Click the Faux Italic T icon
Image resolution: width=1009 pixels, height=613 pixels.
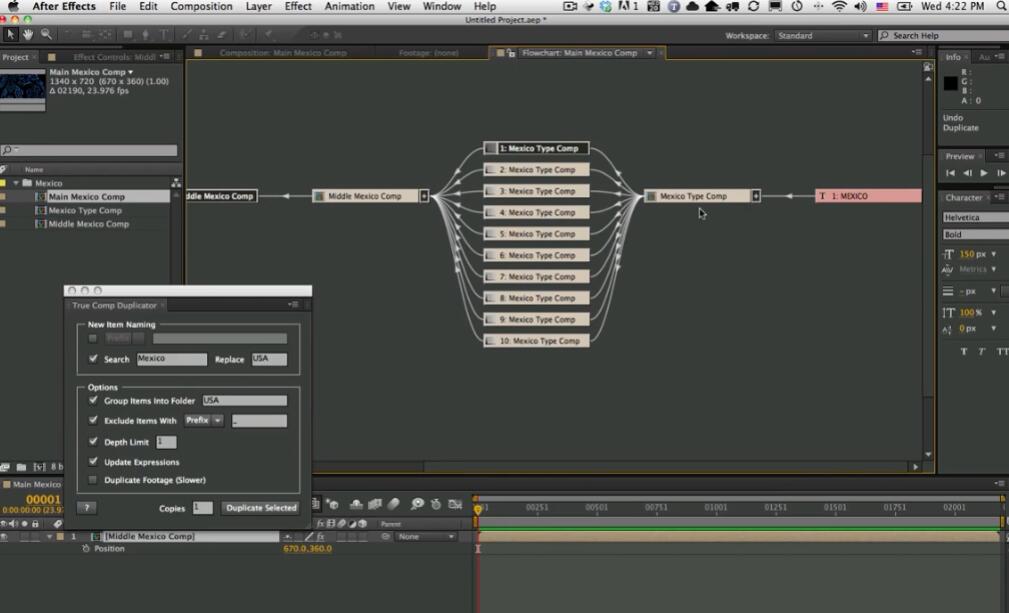(x=982, y=351)
